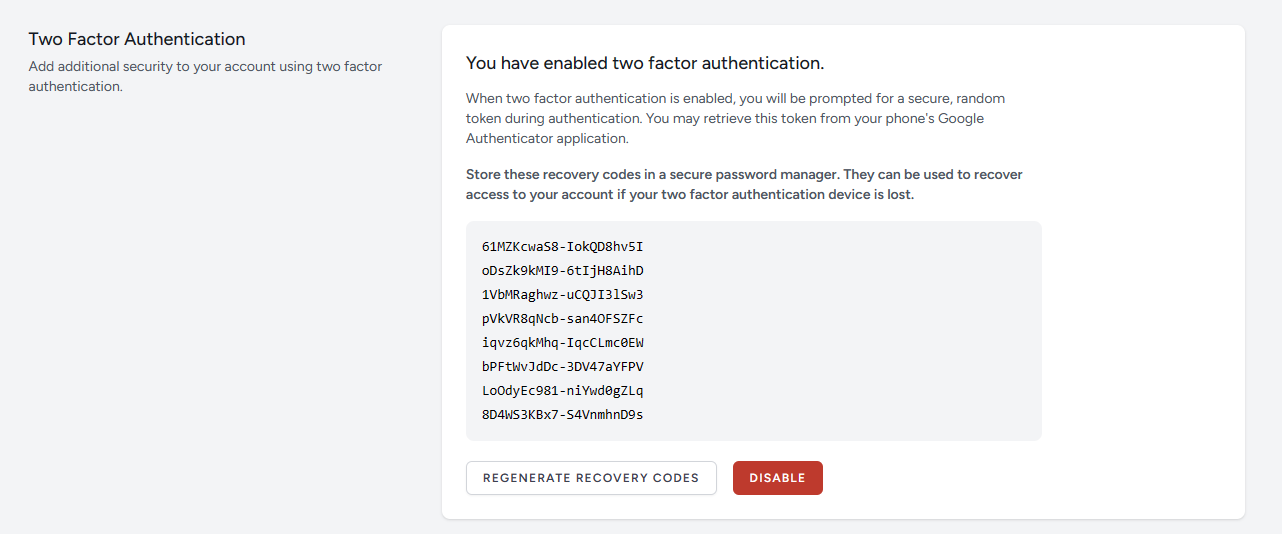Click 'You have enabled two factor authentication' heading
The height and width of the screenshot is (534, 1282).
[x=645, y=63]
